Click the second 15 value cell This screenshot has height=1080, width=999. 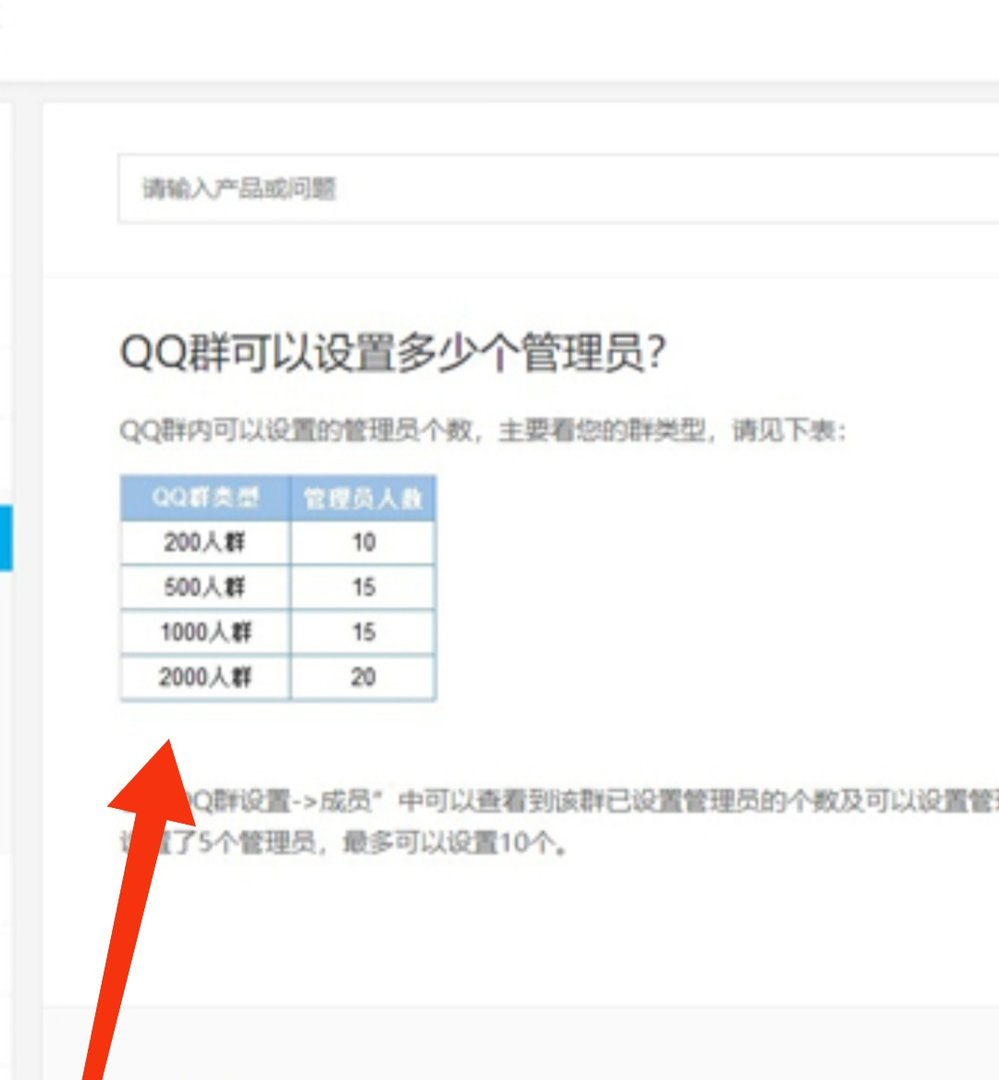click(x=362, y=632)
